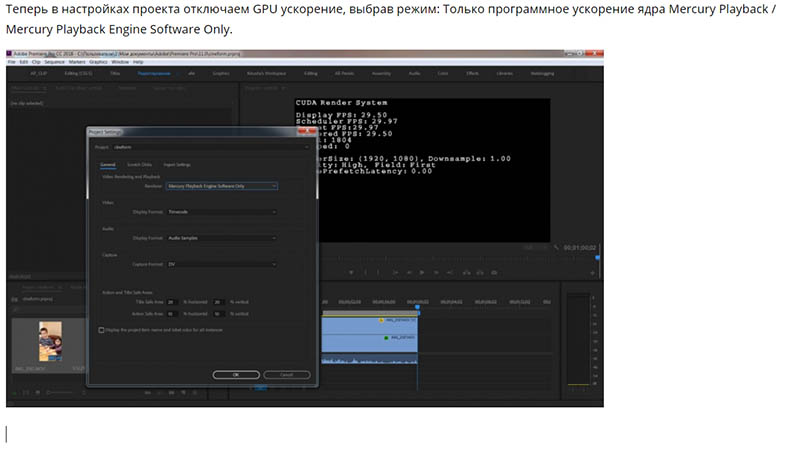Adjust the Project panel thumbnail zoom slider
This screenshot has width=800, height=454.
click(60, 393)
